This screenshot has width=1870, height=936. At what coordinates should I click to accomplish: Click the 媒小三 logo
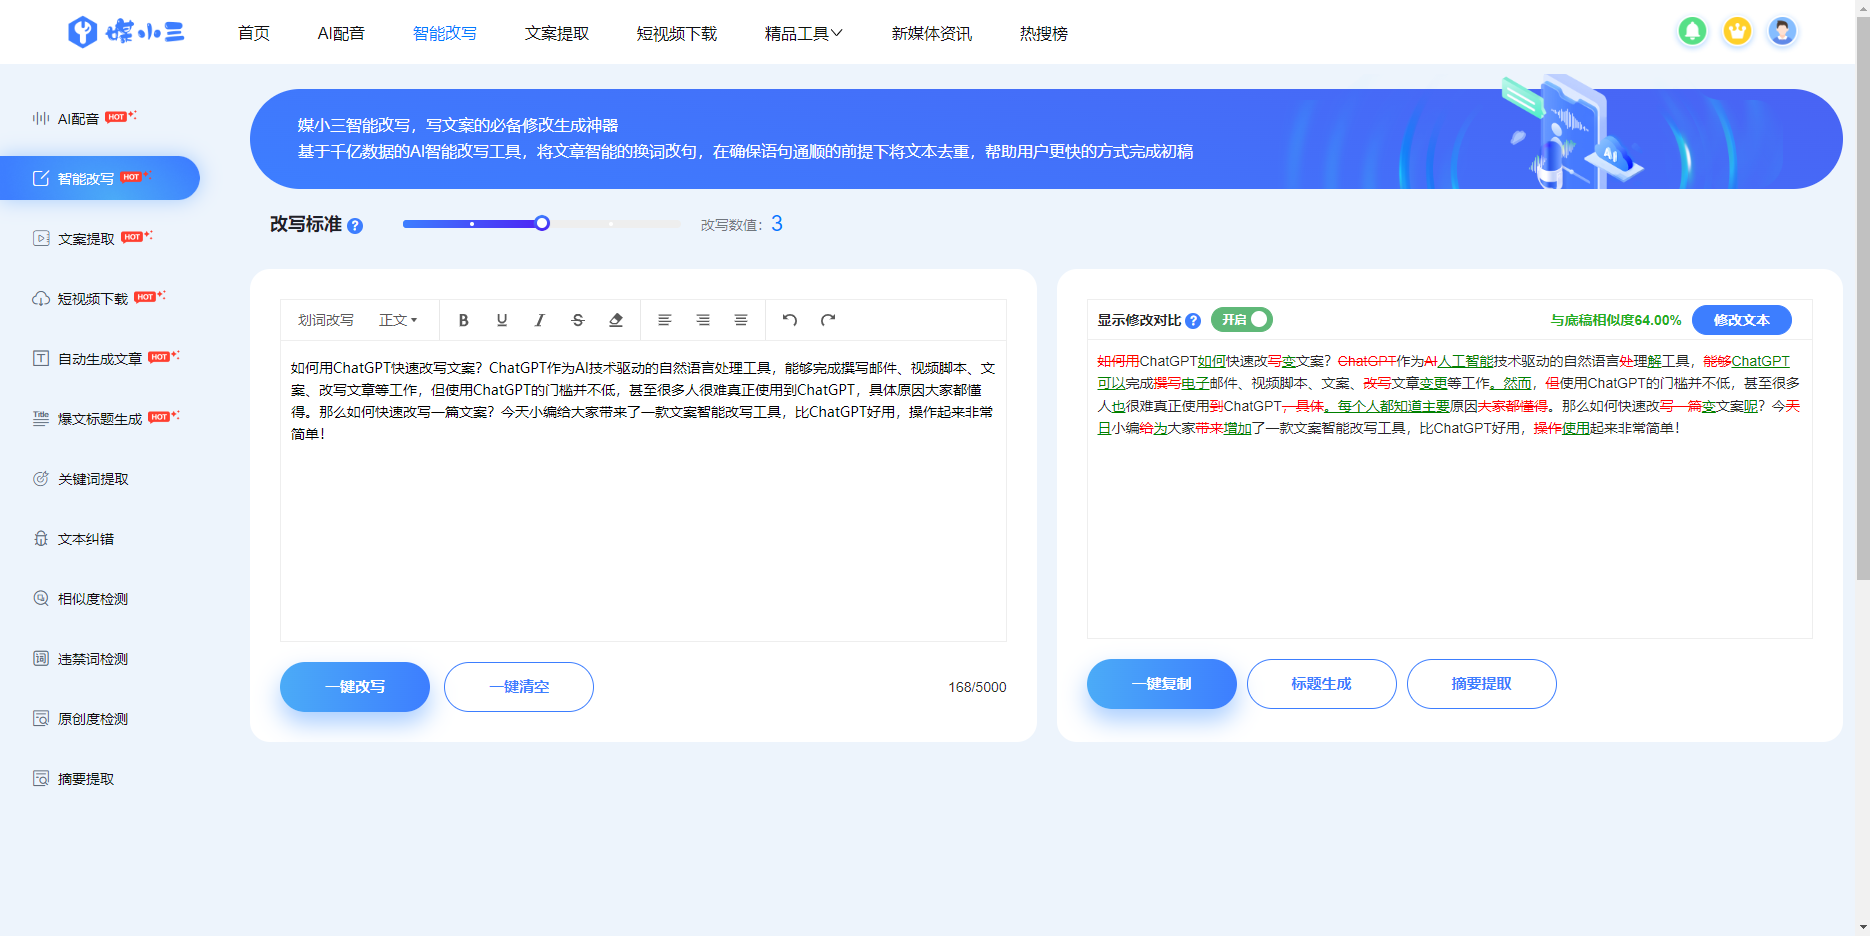(126, 32)
